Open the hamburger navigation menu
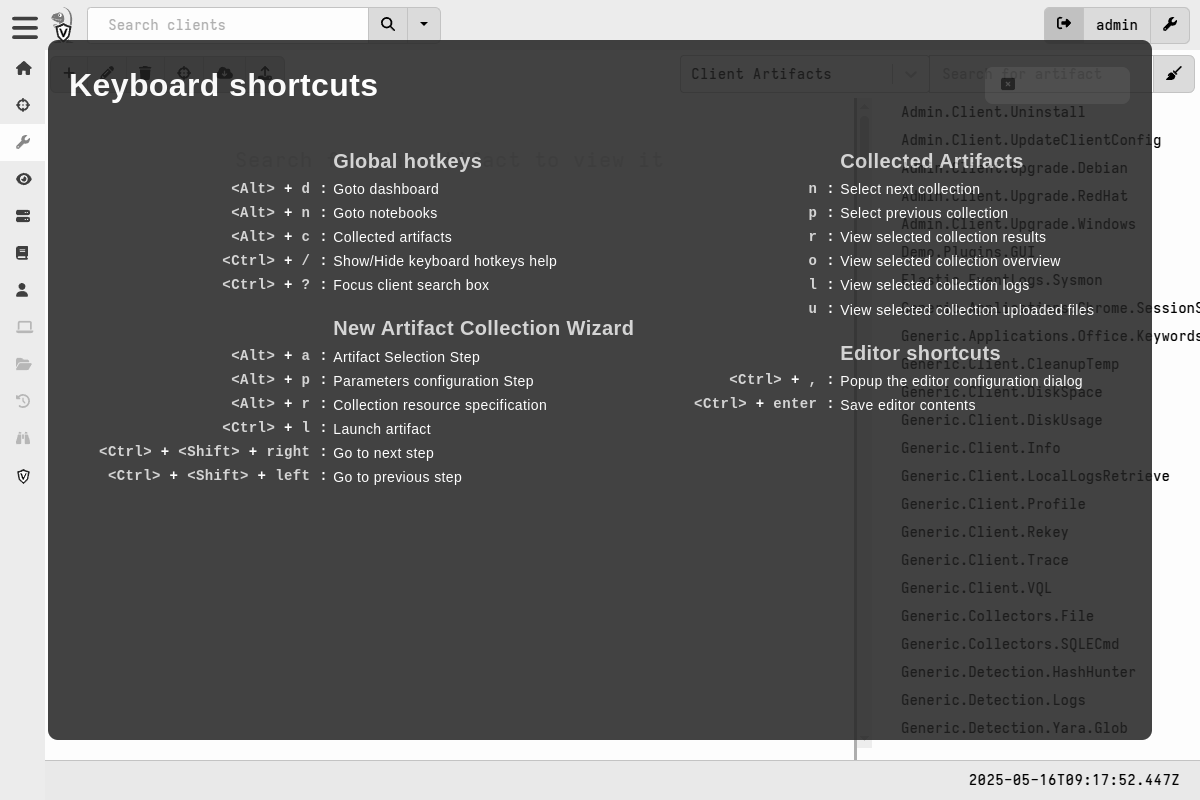 pyautogui.click(x=25, y=27)
